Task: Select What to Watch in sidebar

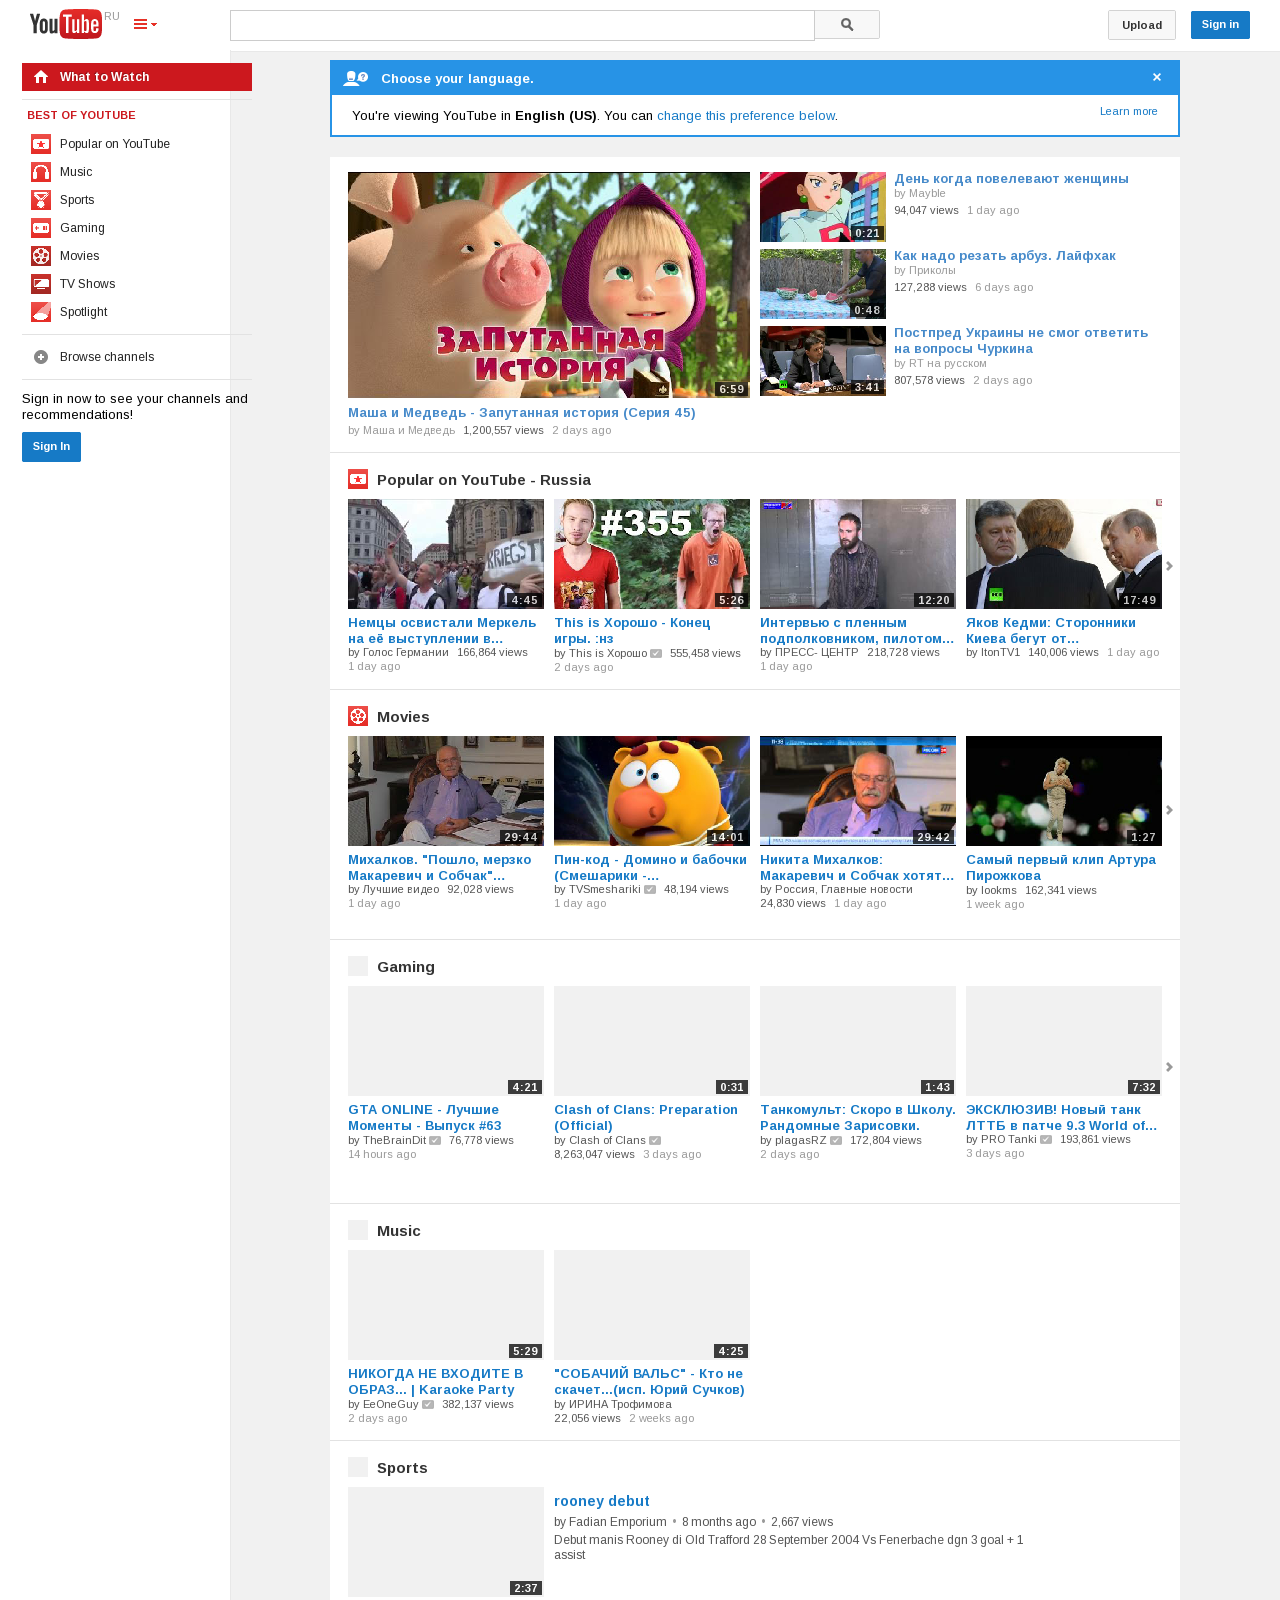Action: [x=137, y=77]
